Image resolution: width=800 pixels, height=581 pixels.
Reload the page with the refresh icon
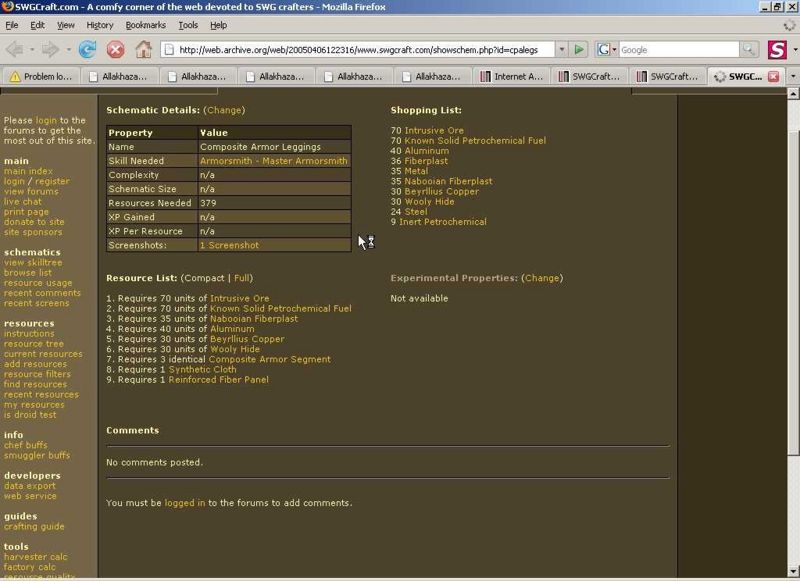[87, 49]
